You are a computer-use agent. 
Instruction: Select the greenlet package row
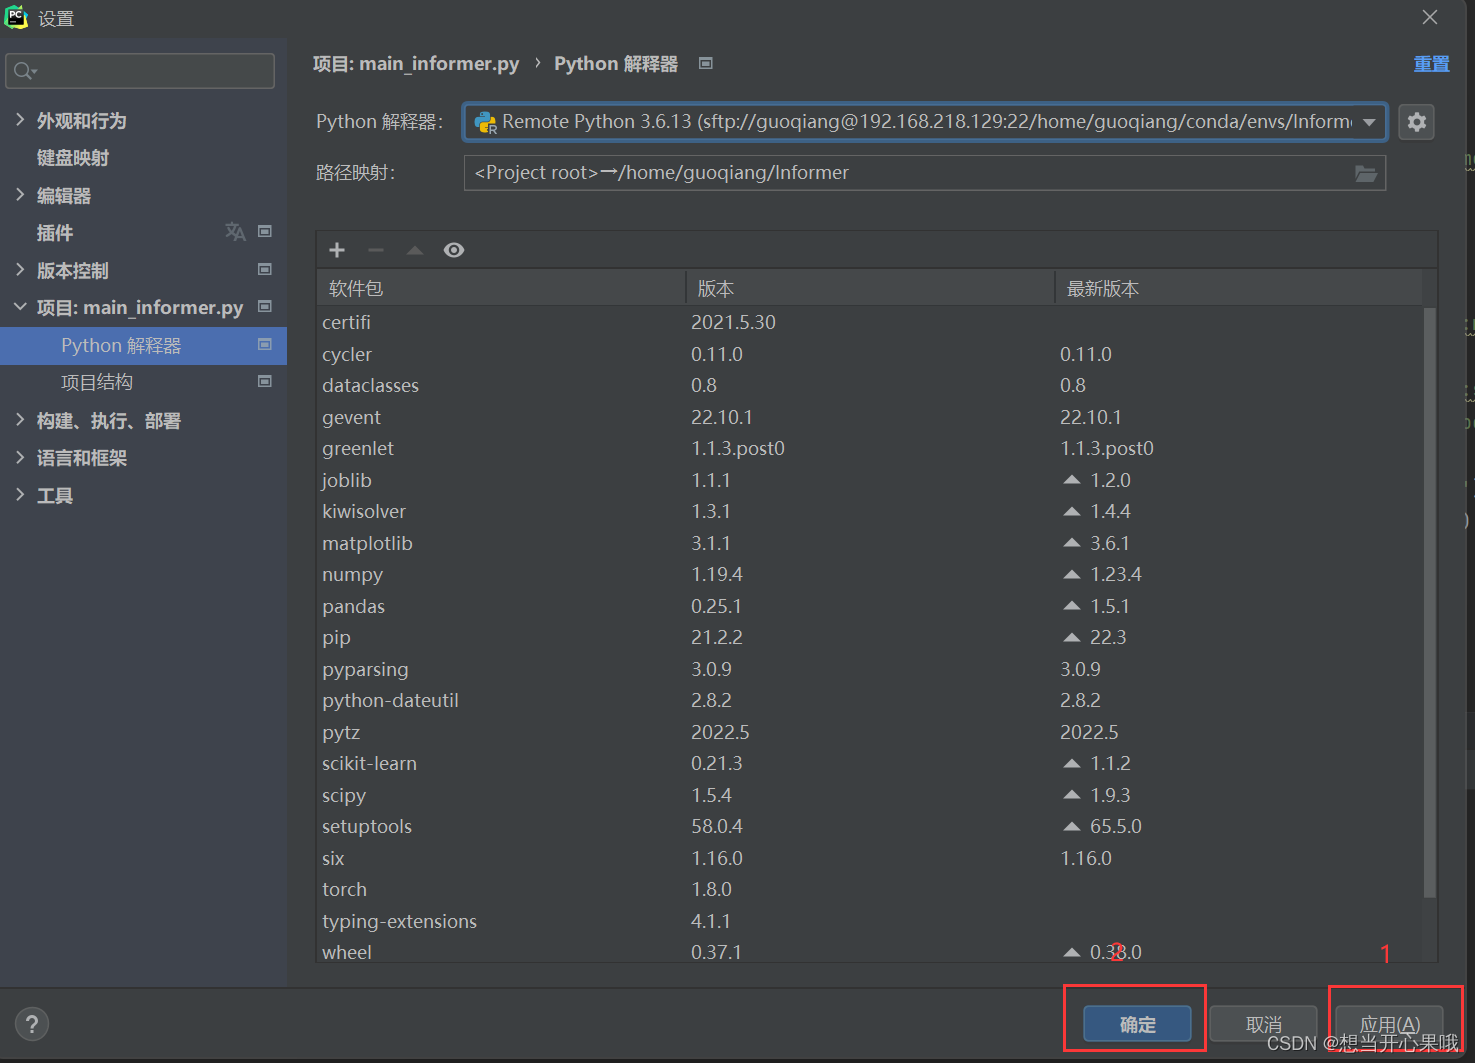pos(870,448)
